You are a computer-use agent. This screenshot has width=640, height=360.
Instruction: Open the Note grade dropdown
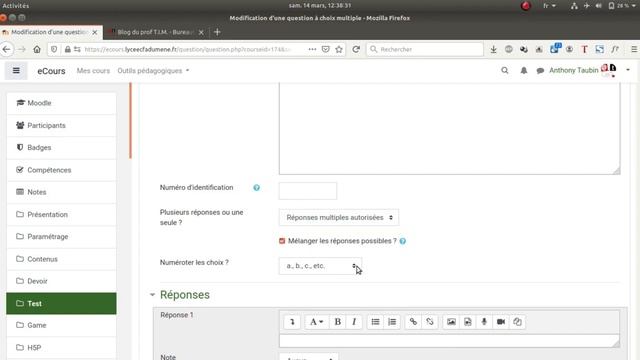pyautogui.click(x=309, y=357)
